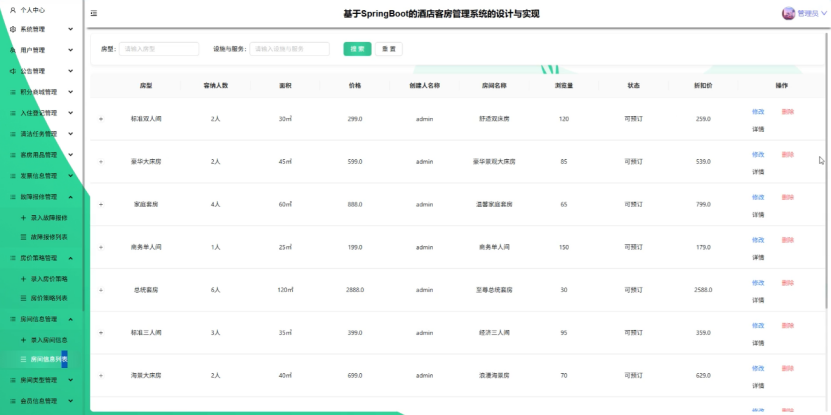
Task: Click the room name 豪华景观大床房
Action: click(x=494, y=162)
